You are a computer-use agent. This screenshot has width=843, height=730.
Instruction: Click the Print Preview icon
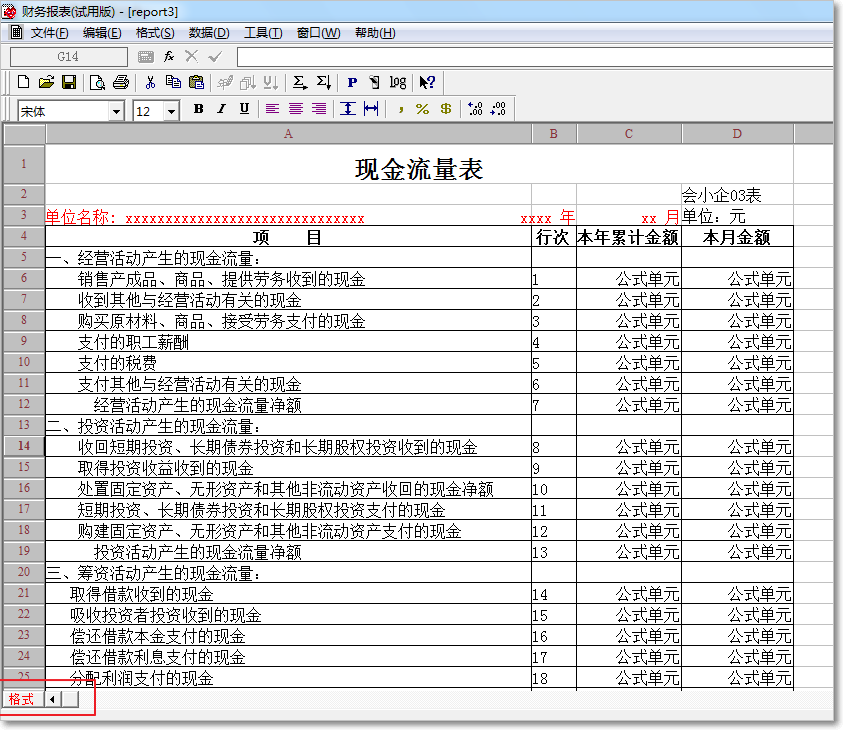click(96, 82)
